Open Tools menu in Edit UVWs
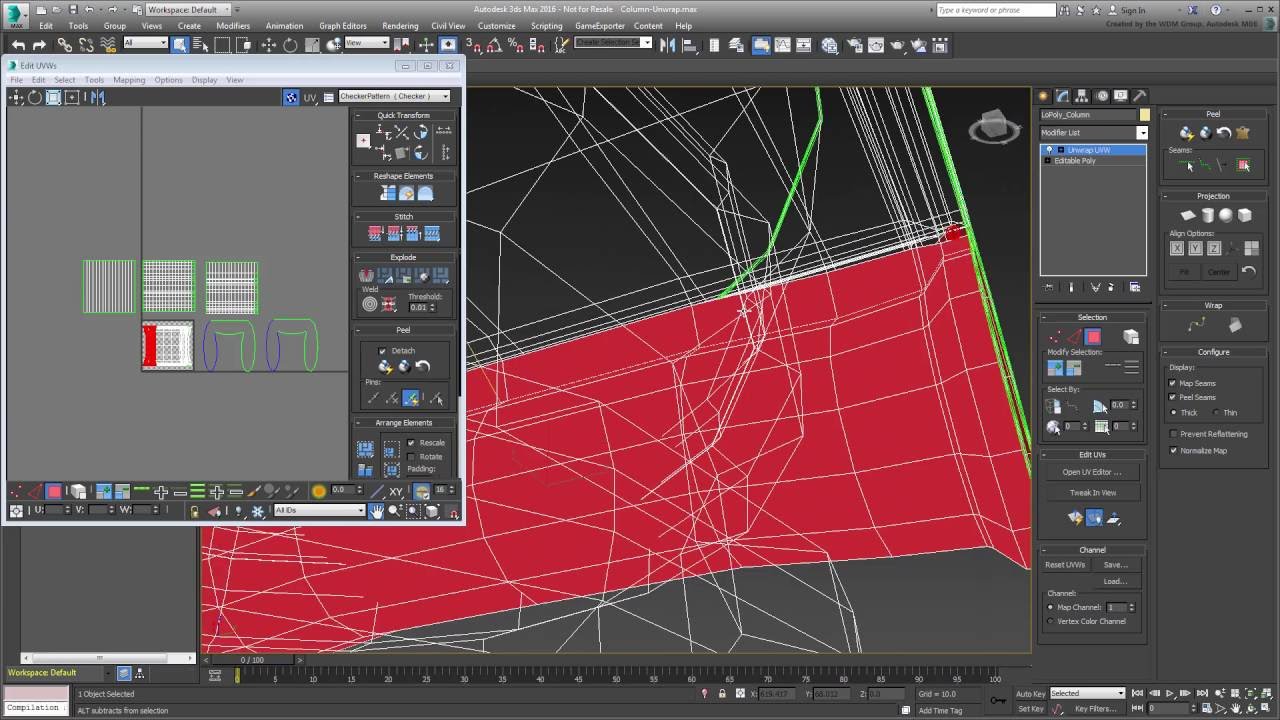 tap(94, 80)
